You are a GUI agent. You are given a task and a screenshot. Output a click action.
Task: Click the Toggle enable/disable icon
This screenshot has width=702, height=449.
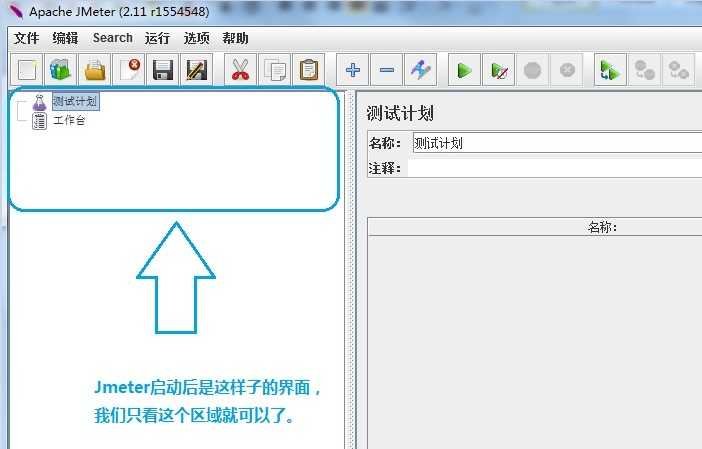[420, 70]
